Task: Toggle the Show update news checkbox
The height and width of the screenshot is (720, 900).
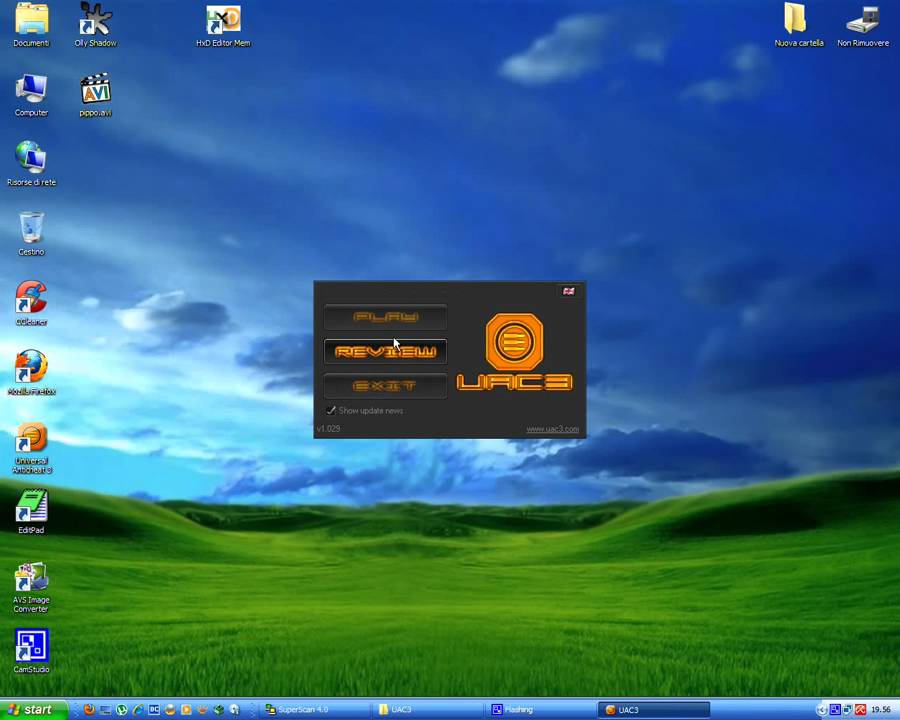Action: coord(331,410)
